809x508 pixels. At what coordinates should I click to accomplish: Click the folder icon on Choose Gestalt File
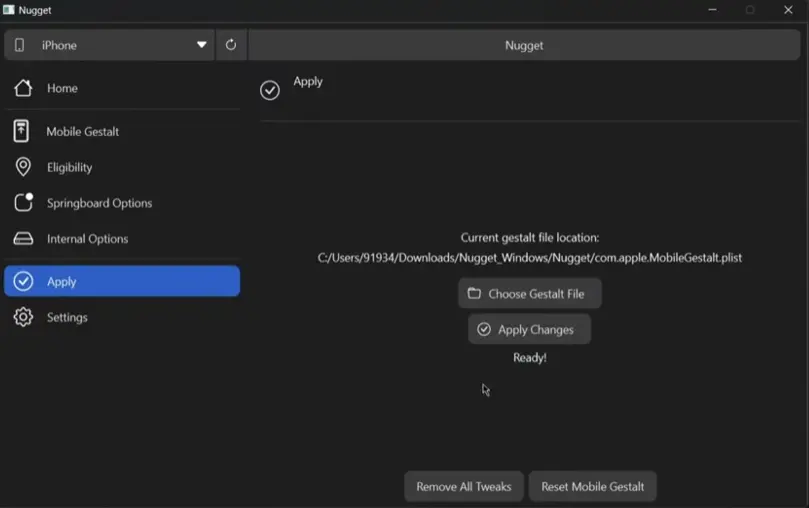474,293
